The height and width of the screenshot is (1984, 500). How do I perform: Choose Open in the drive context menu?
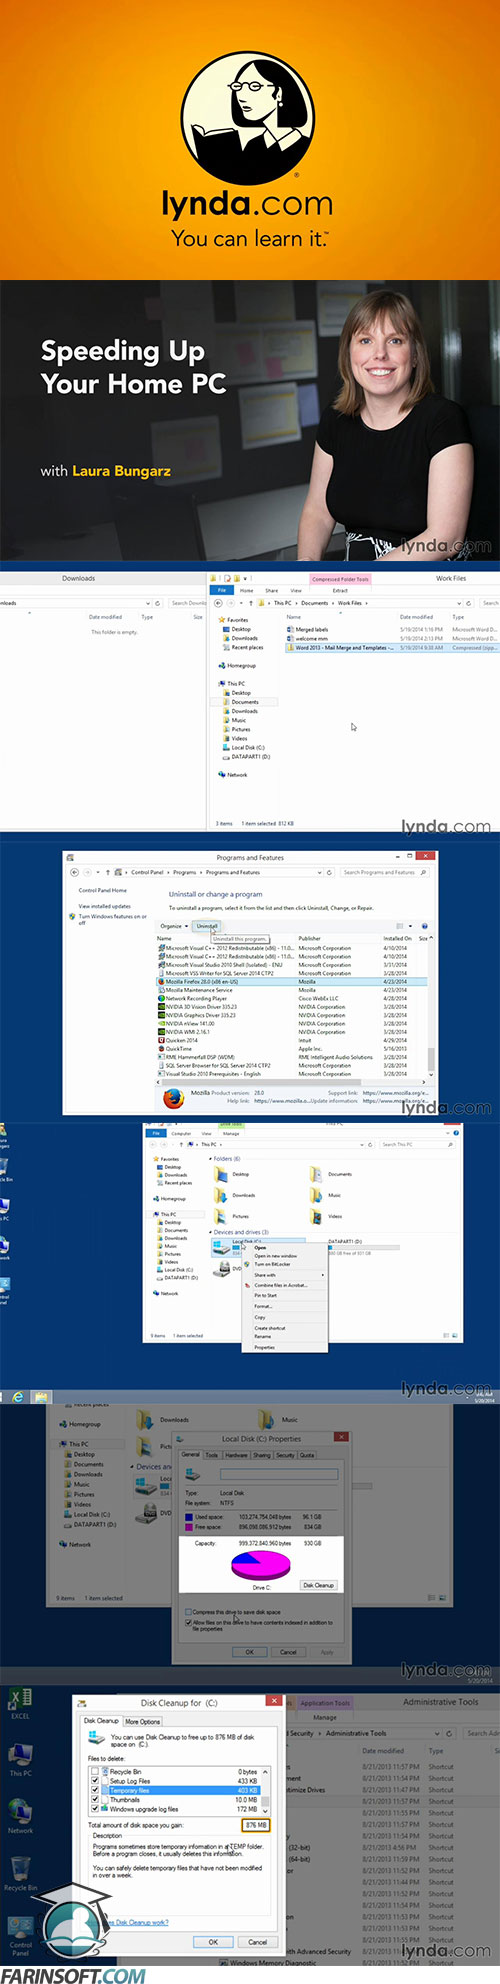[261, 1248]
